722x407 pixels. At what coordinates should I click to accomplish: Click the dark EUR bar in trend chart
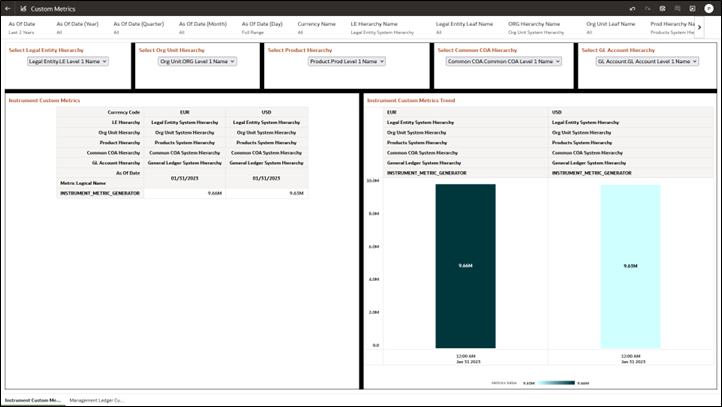pos(466,266)
